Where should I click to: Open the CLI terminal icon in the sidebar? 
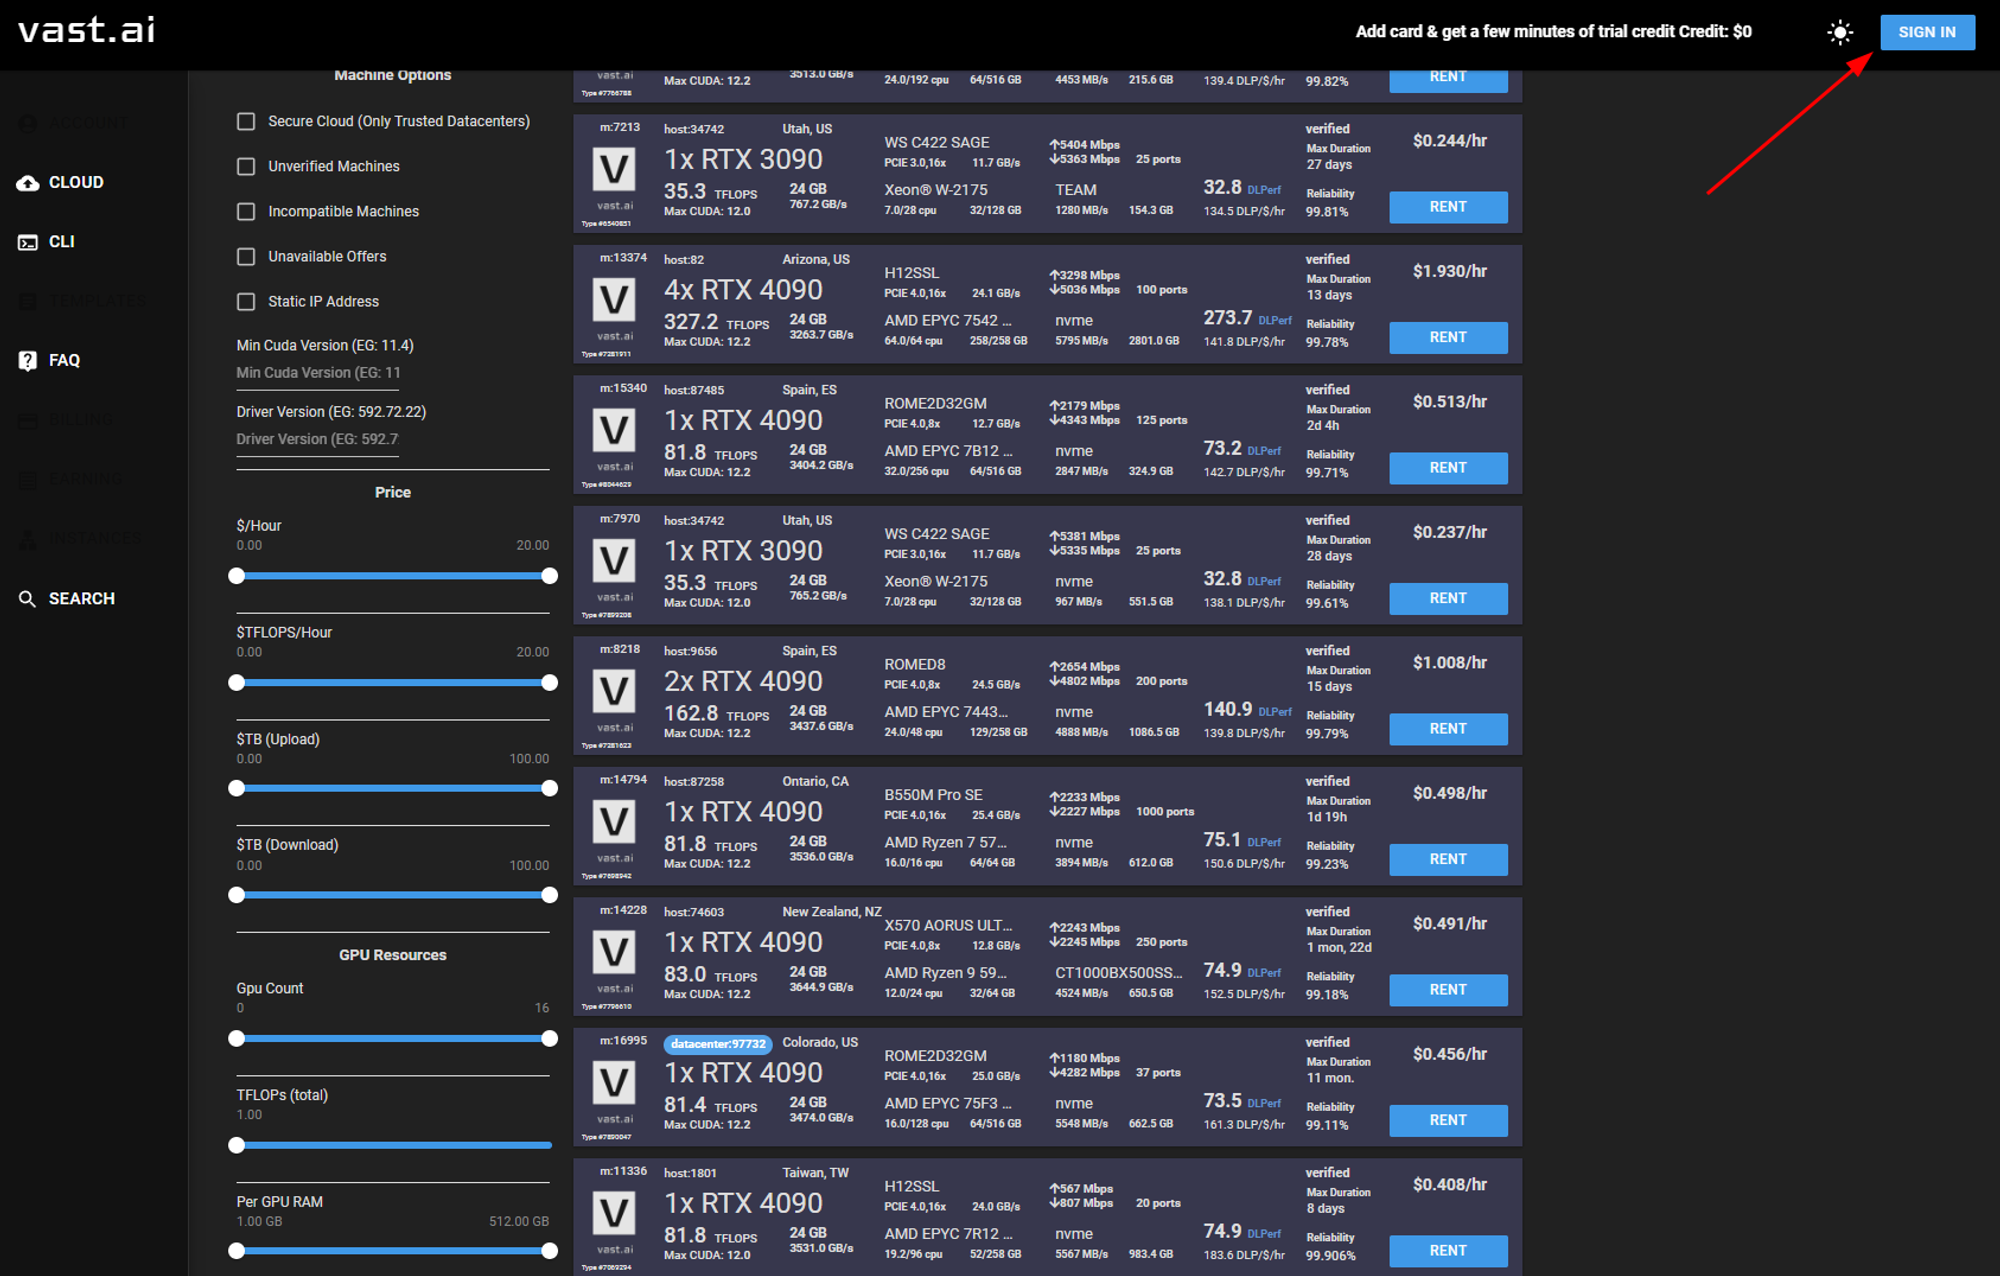point(28,242)
